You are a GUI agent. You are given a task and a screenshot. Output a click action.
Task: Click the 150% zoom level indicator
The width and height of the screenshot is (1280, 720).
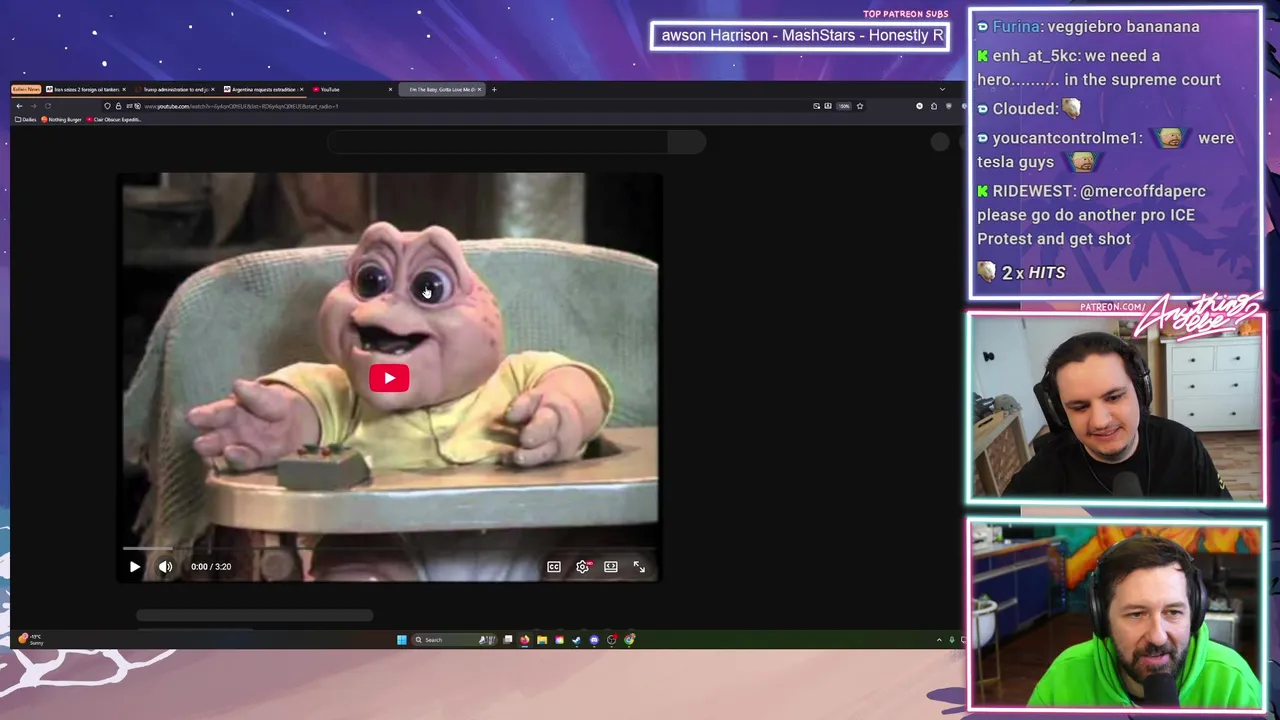(x=844, y=106)
